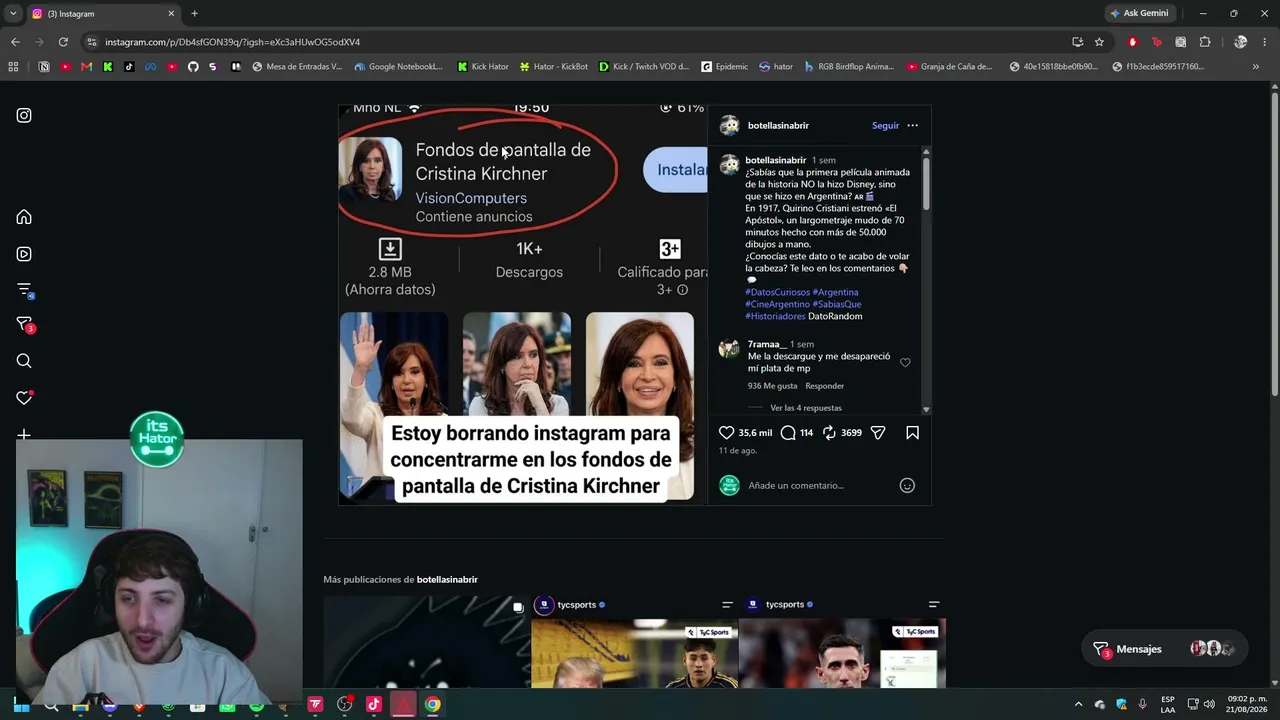Bookmark this page with the star icon

1099,42
